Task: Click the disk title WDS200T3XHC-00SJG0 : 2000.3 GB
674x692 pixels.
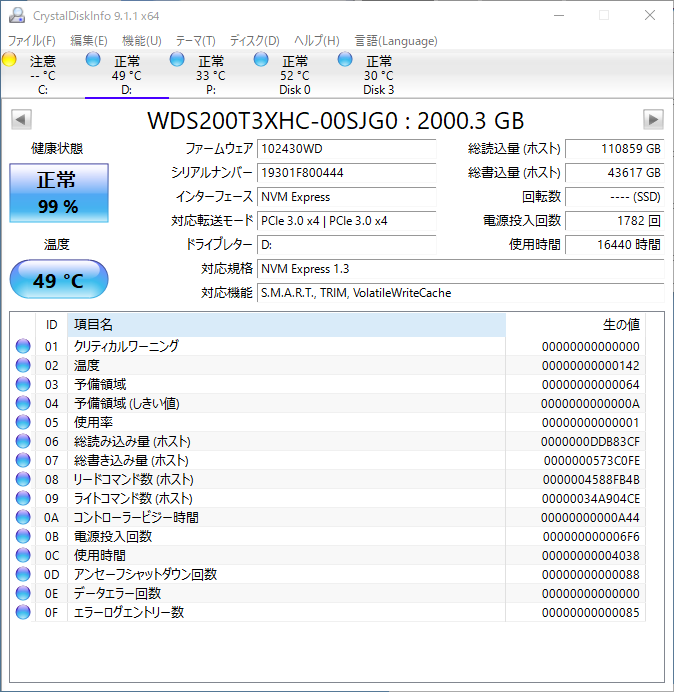Action: click(x=335, y=120)
